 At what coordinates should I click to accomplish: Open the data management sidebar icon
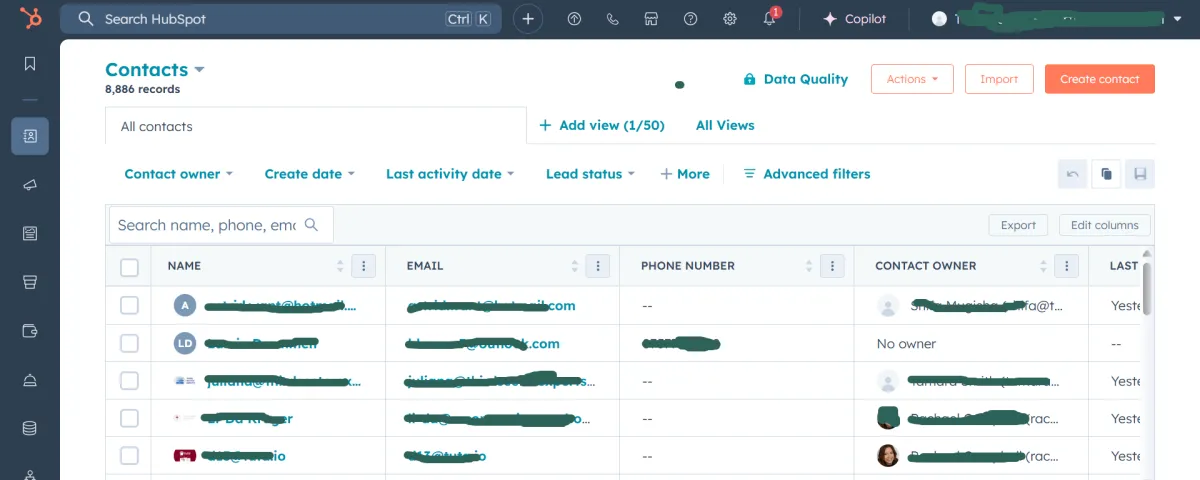30,428
